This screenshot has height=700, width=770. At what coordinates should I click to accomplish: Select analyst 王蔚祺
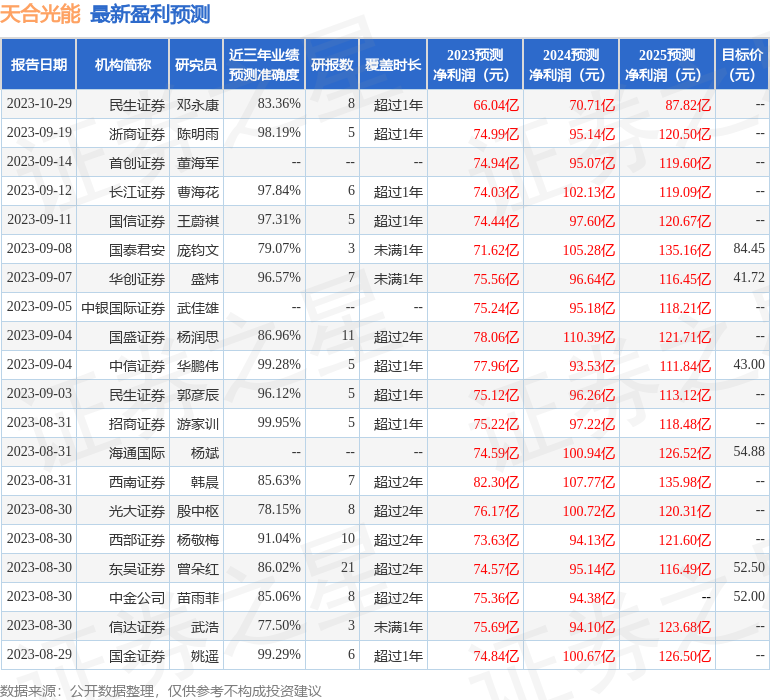198,221
